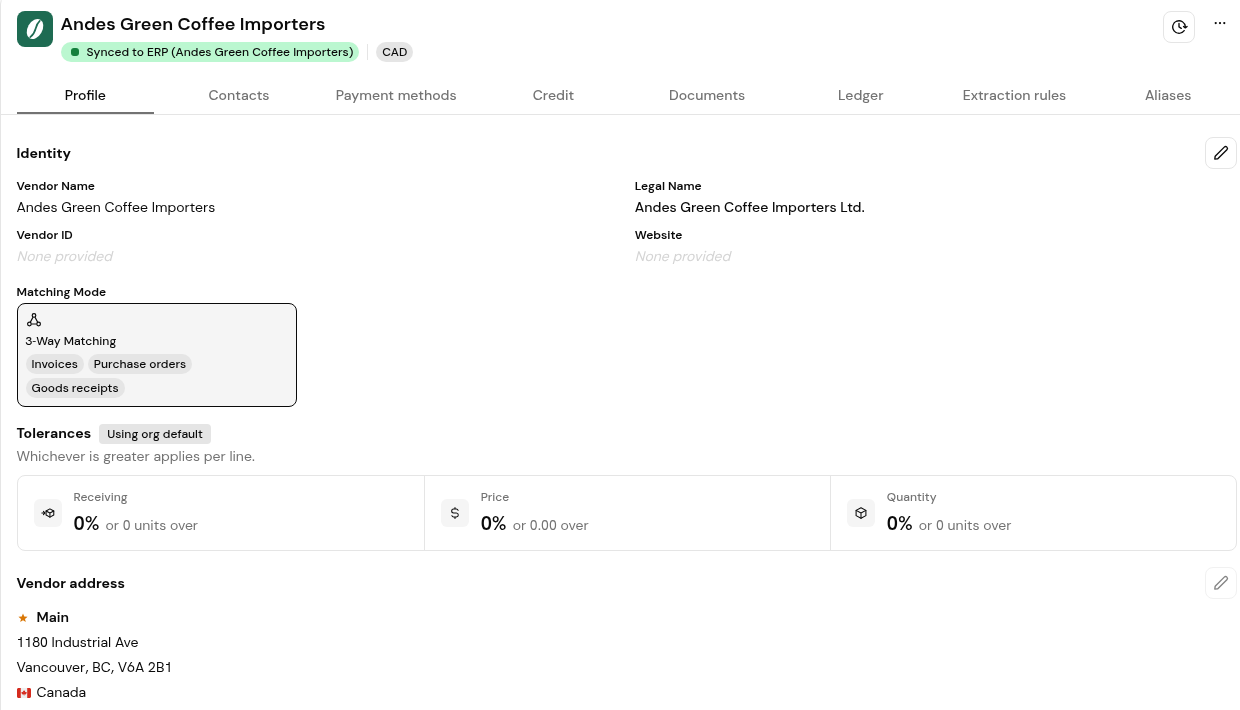Click the Canada flag icon
The height and width of the screenshot is (710, 1240).
point(24,693)
